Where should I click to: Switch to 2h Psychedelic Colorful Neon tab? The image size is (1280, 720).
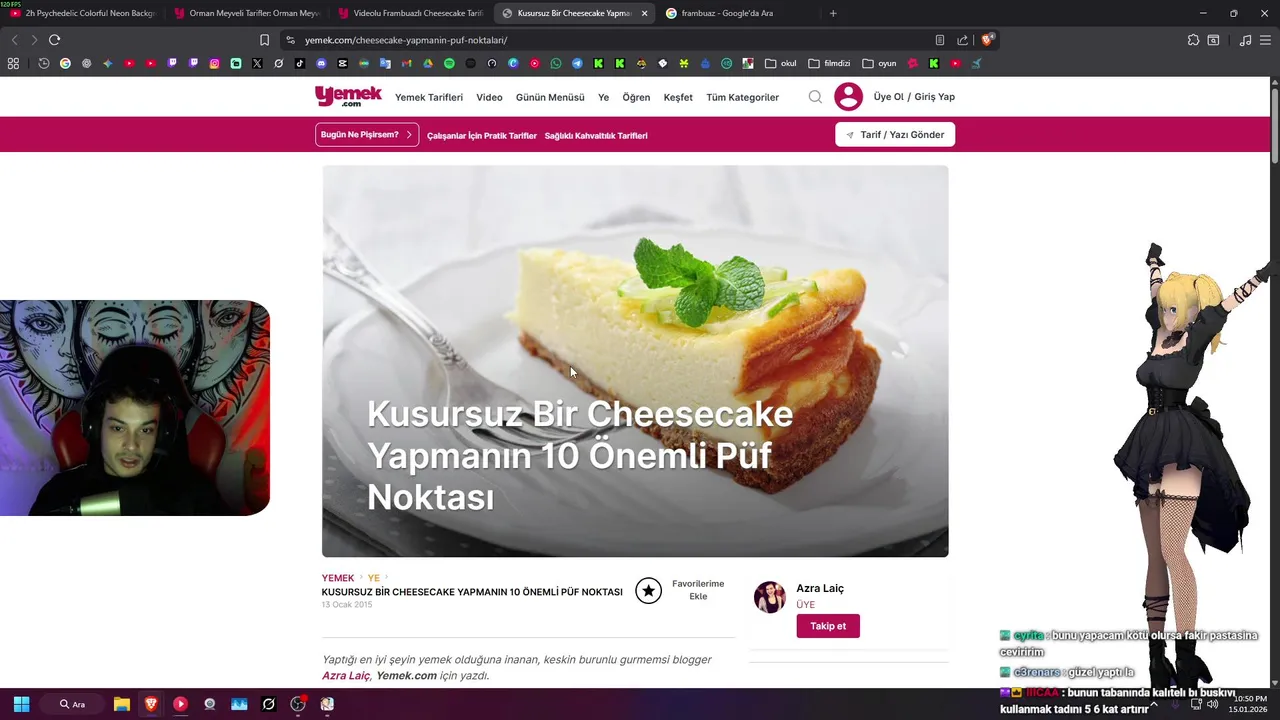(x=83, y=13)
